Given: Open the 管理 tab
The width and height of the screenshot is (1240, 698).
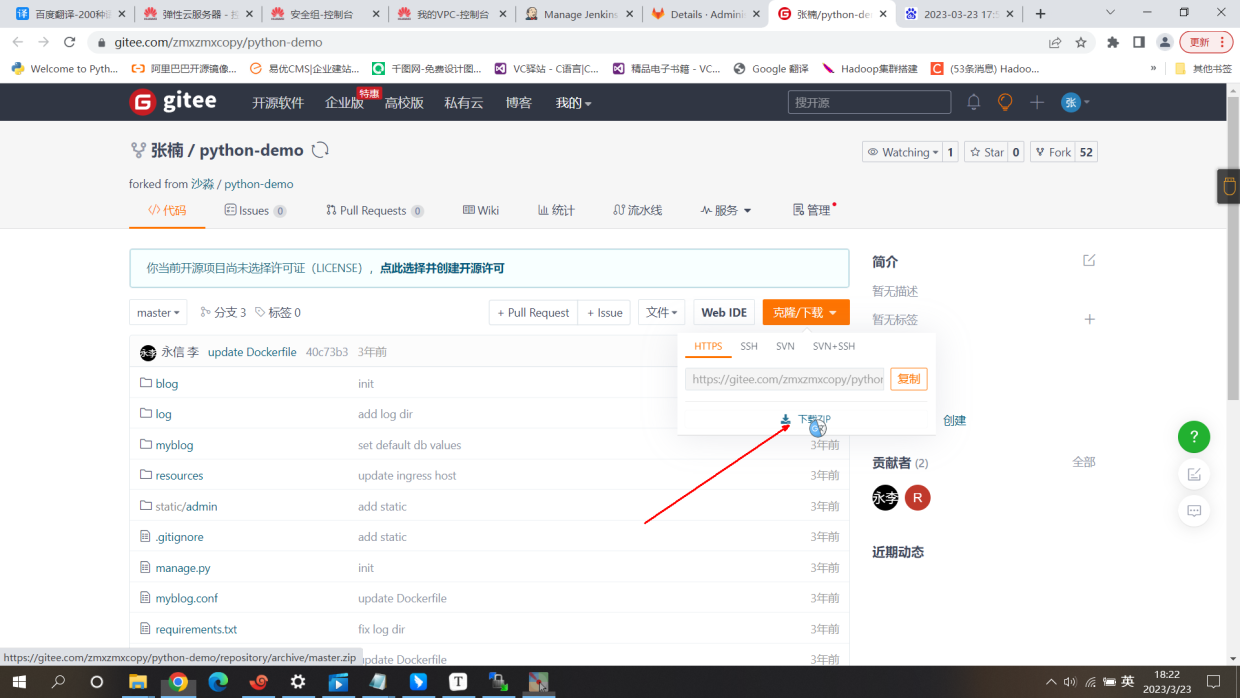Looking at the screenshot, I should click(812, 210).
